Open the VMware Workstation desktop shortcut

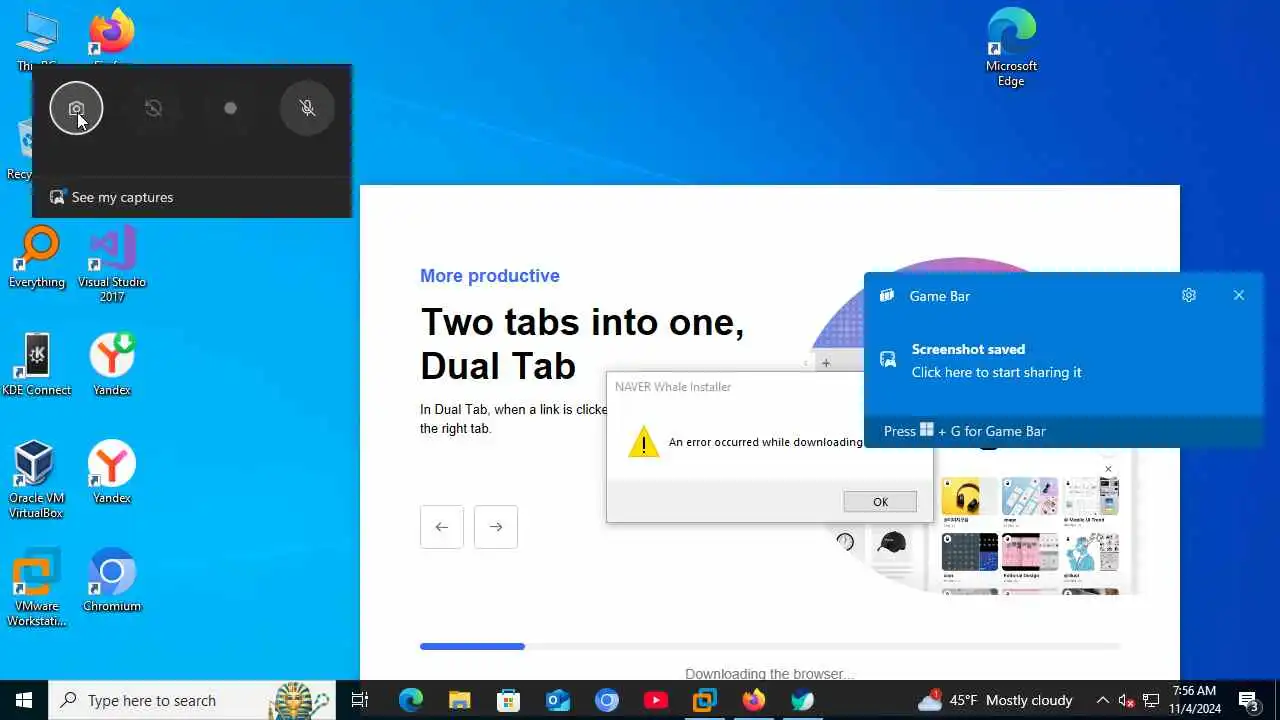coord(37,588)
